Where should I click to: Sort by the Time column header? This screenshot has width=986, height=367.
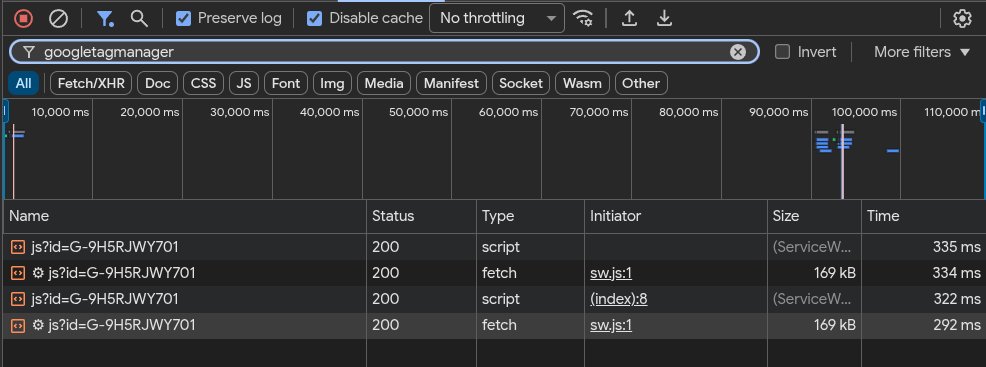pos(923,216)
